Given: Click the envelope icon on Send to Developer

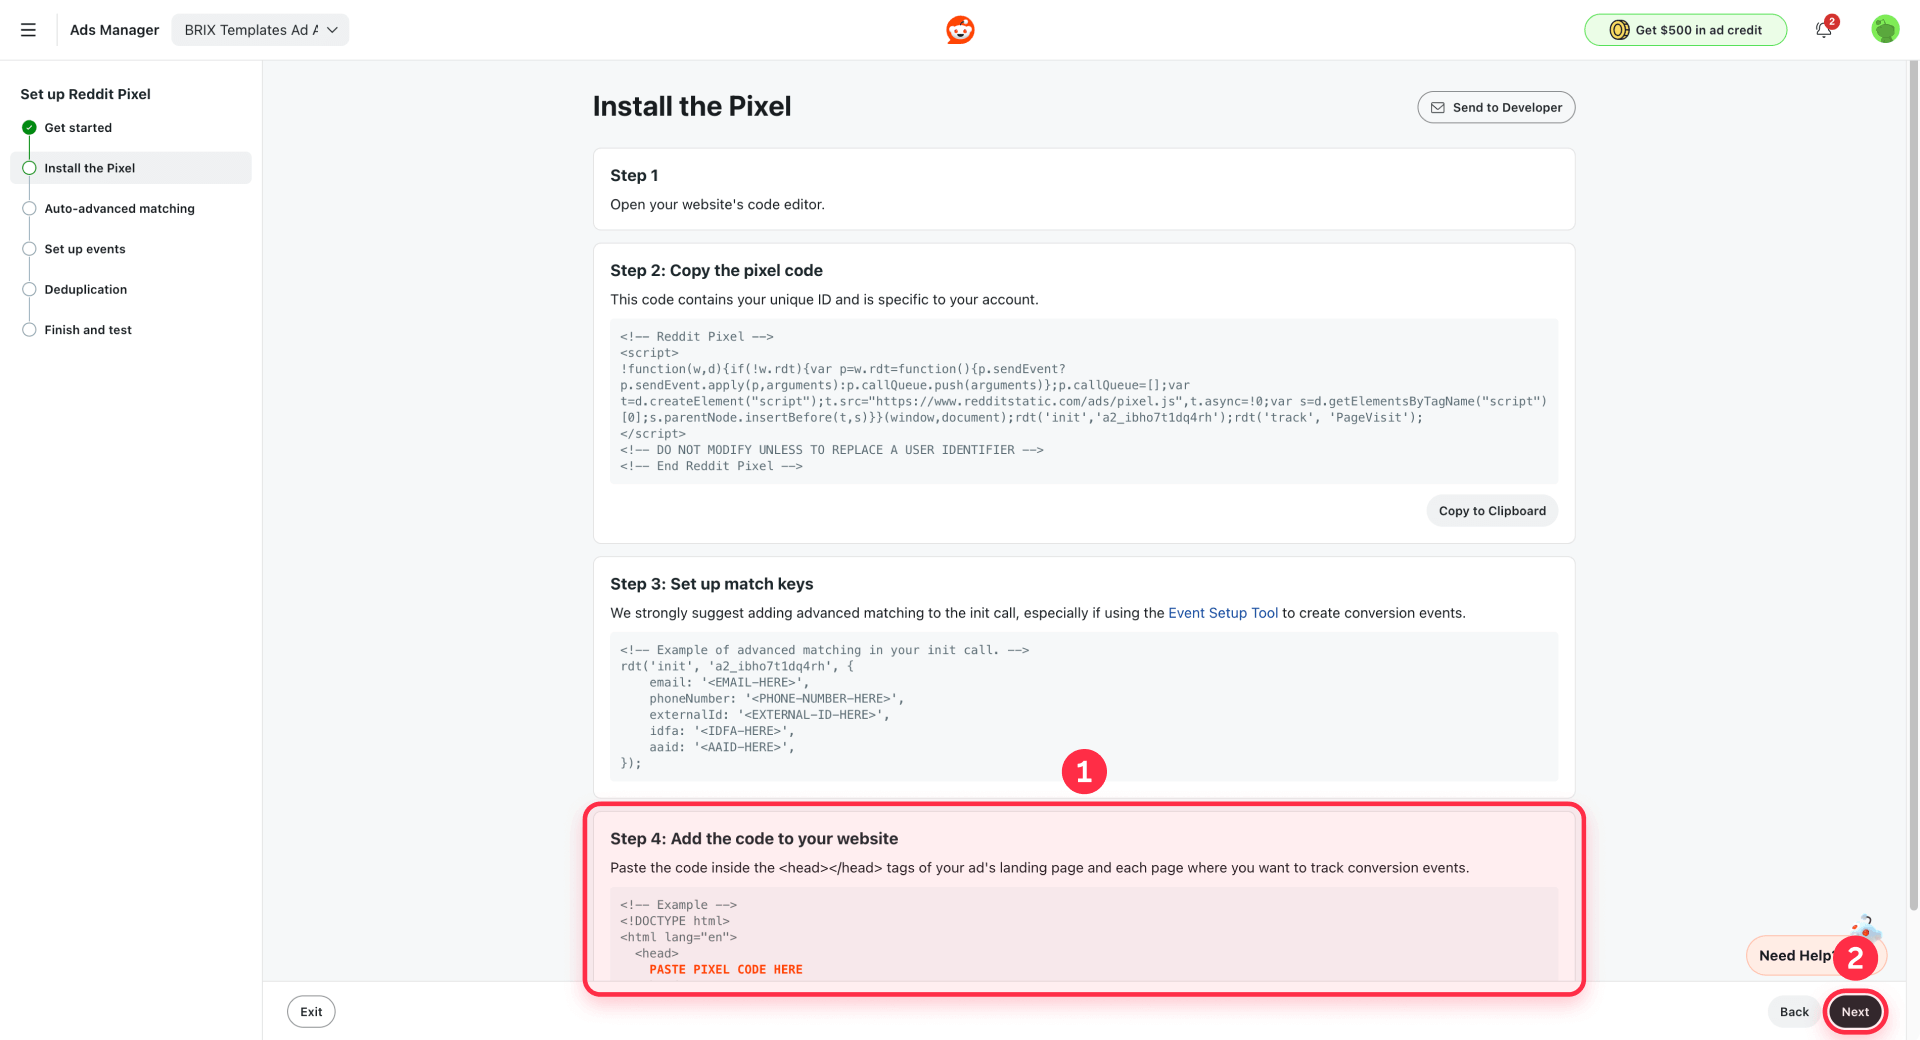Looking at the screenshot, I should click(1439, 107).
